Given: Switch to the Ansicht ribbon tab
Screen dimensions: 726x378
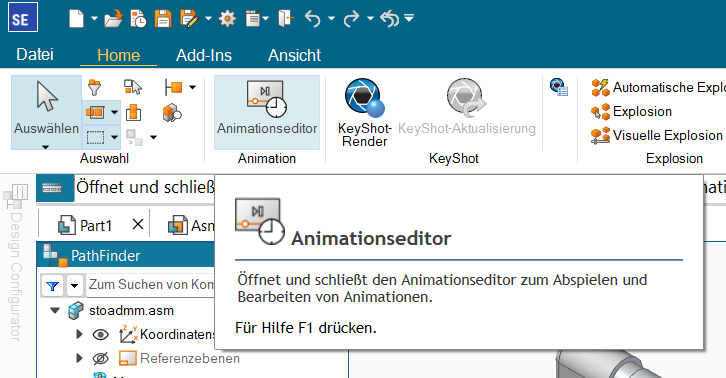Looking at the screenshot, I should pyautogui.click(x=294, y=55).
